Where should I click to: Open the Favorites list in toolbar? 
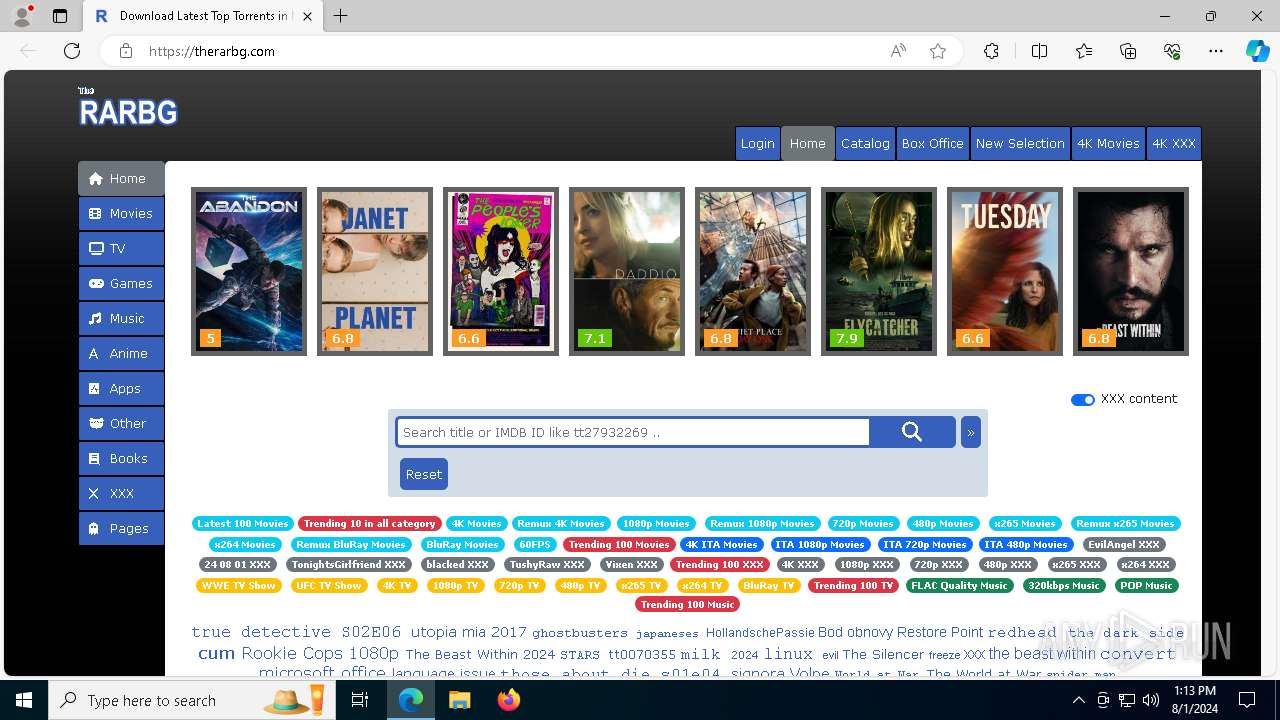tap(1084, 51)
